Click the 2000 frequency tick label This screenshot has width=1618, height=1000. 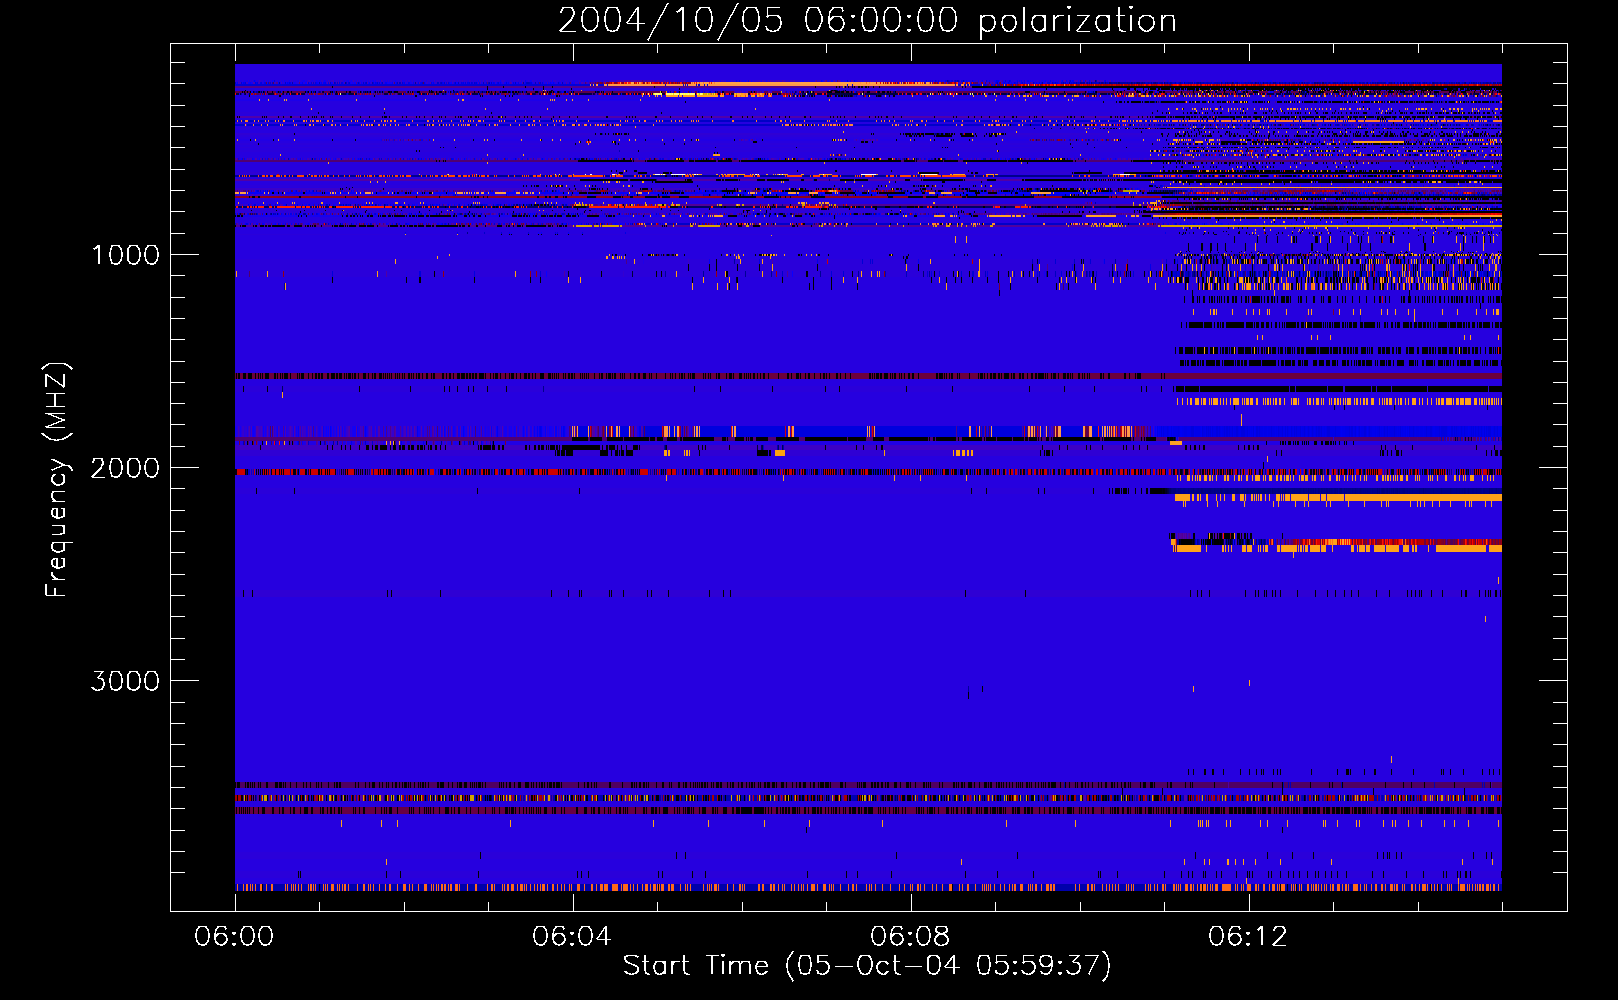pyautogui.click(x=125, y=468)
